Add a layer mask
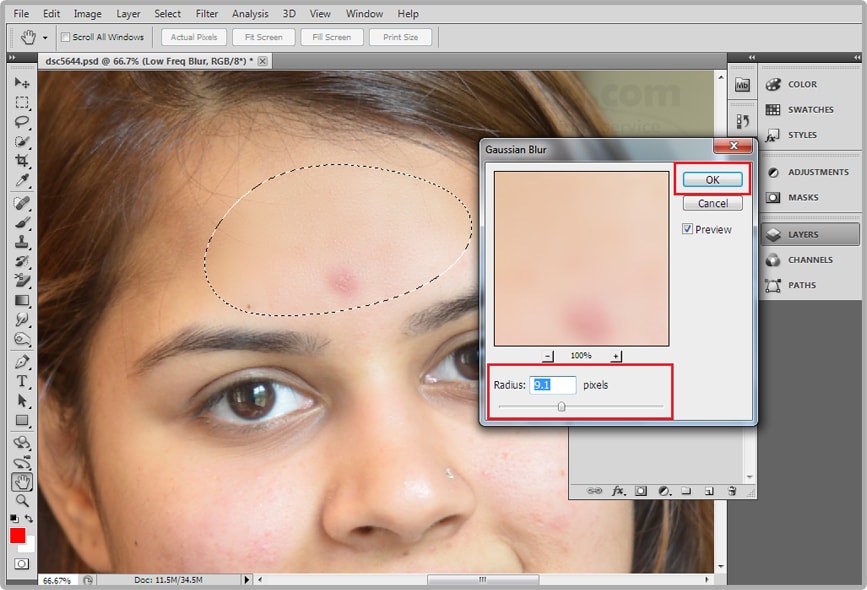 pos(641,492)
